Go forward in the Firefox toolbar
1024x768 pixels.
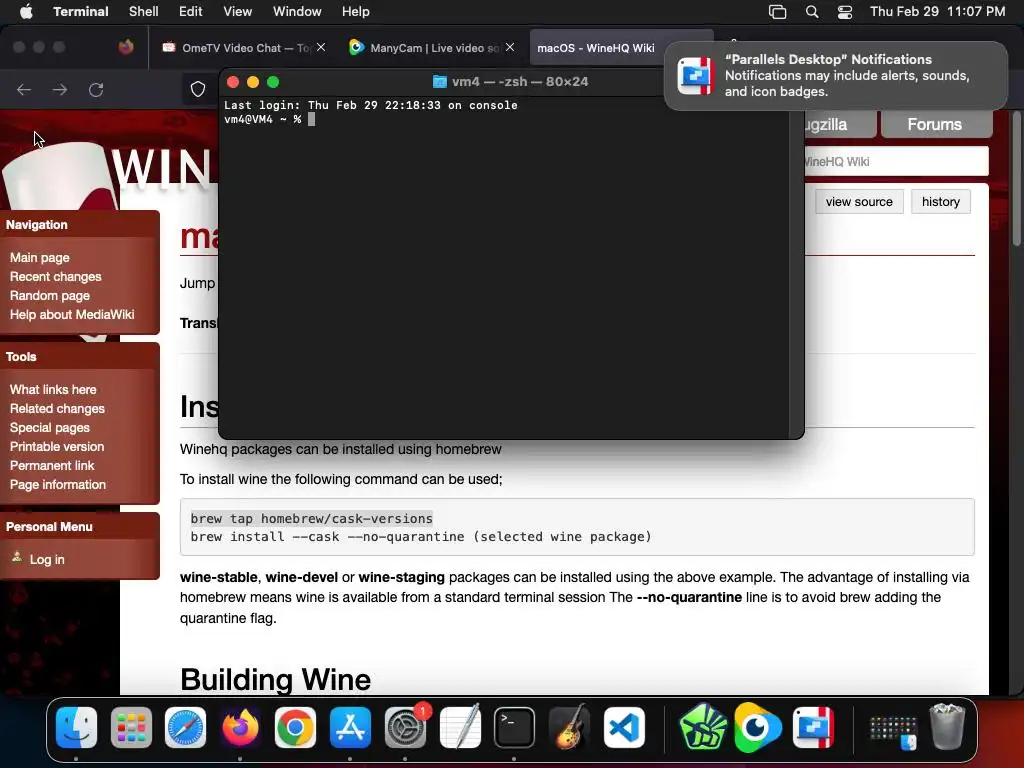click(60, 89)
